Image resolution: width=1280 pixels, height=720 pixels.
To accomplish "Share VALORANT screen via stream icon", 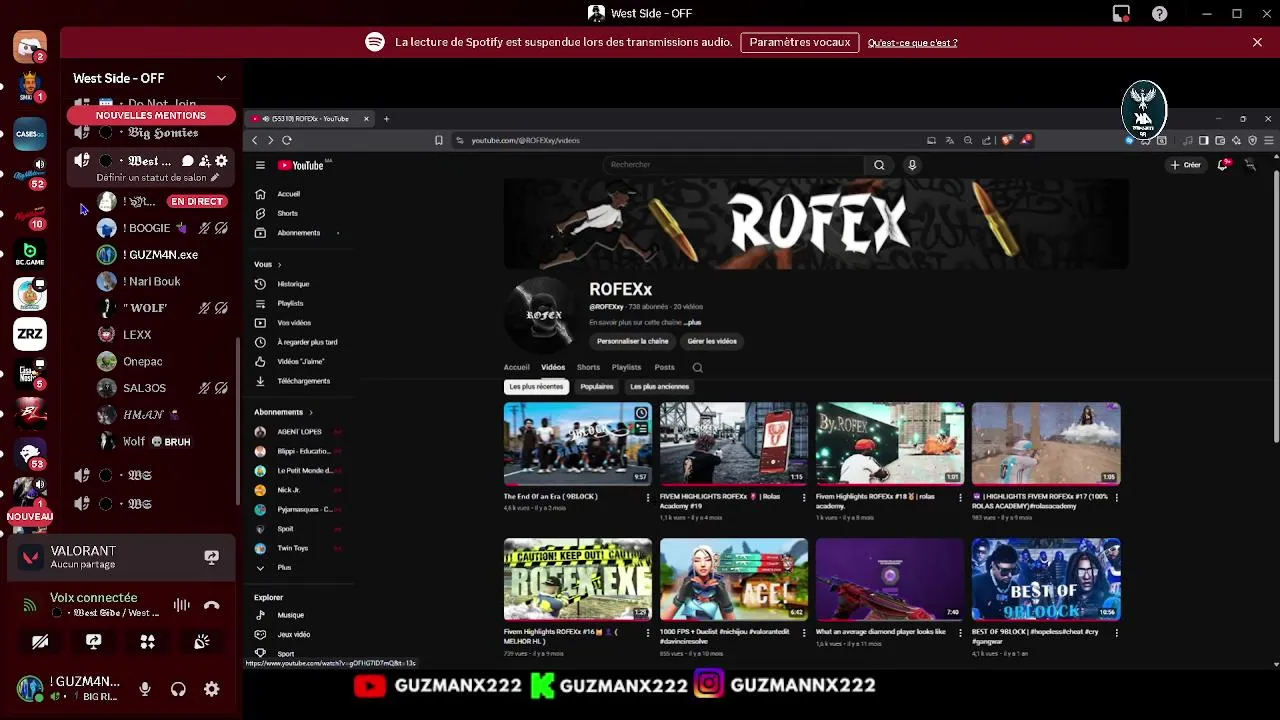I will (x=211, y=557).
